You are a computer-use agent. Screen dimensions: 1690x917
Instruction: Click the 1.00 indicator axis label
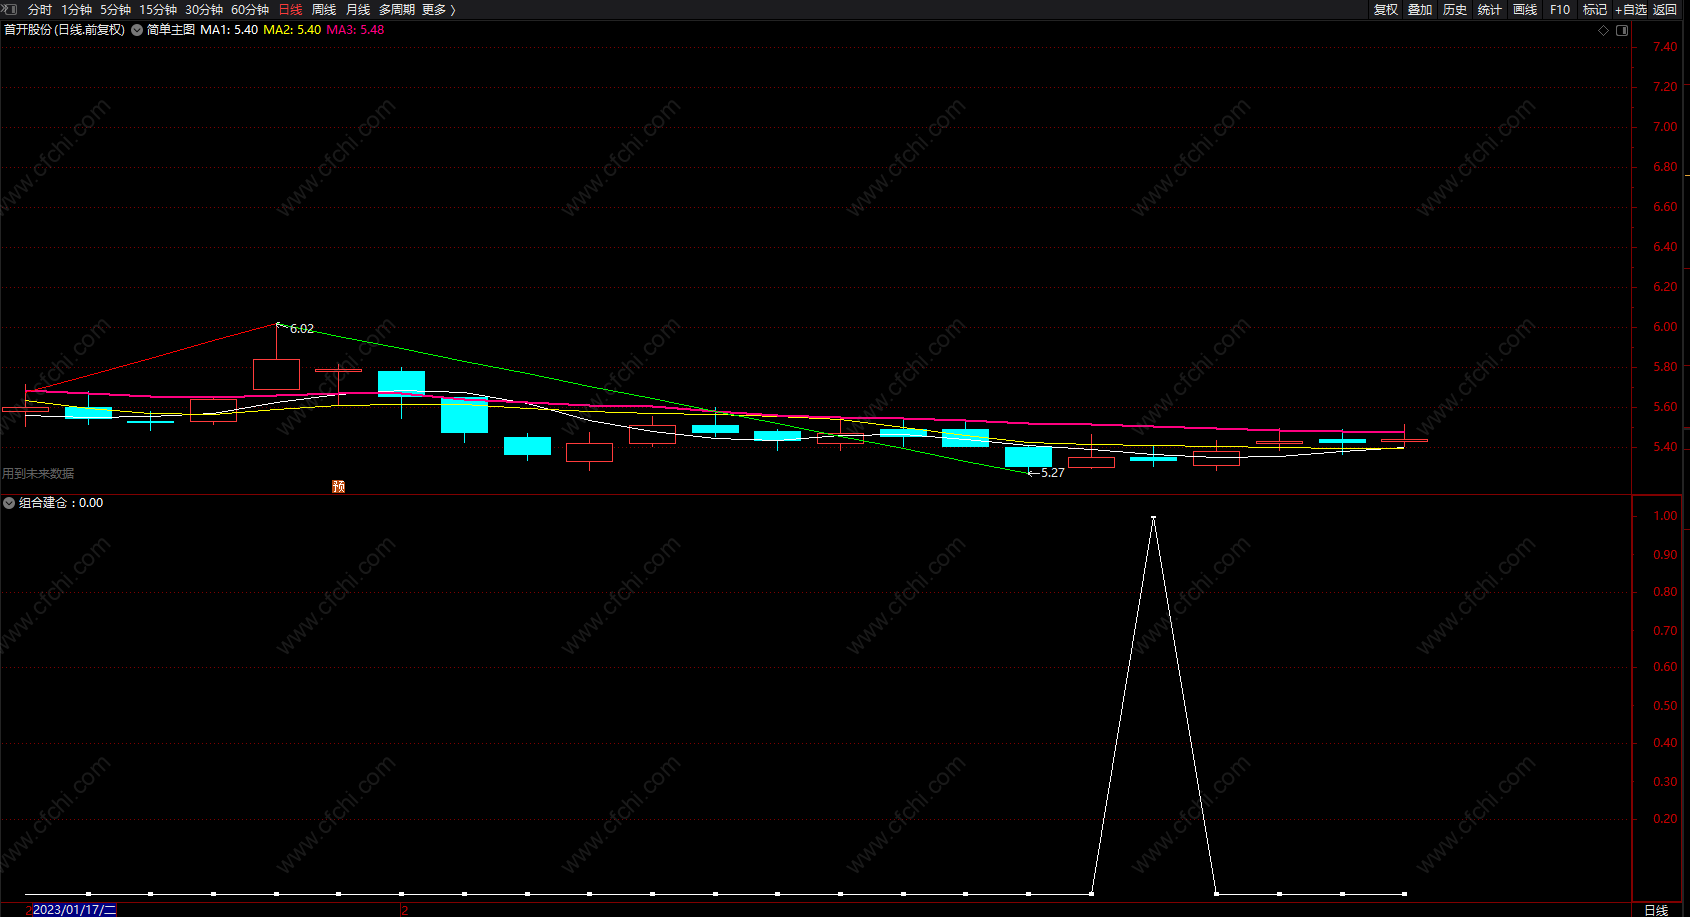pos(1665,516)
